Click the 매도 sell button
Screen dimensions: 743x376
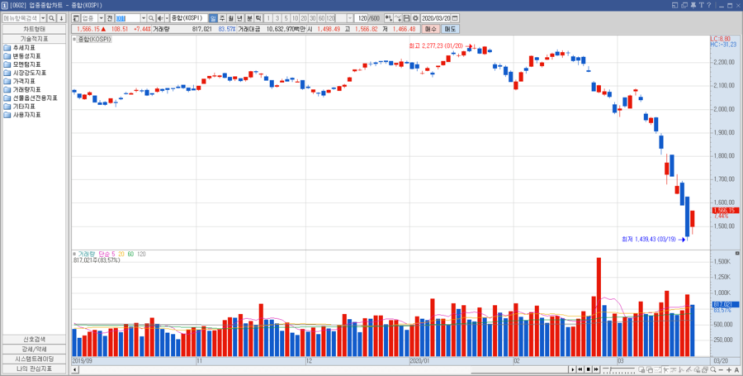(450, 29)
